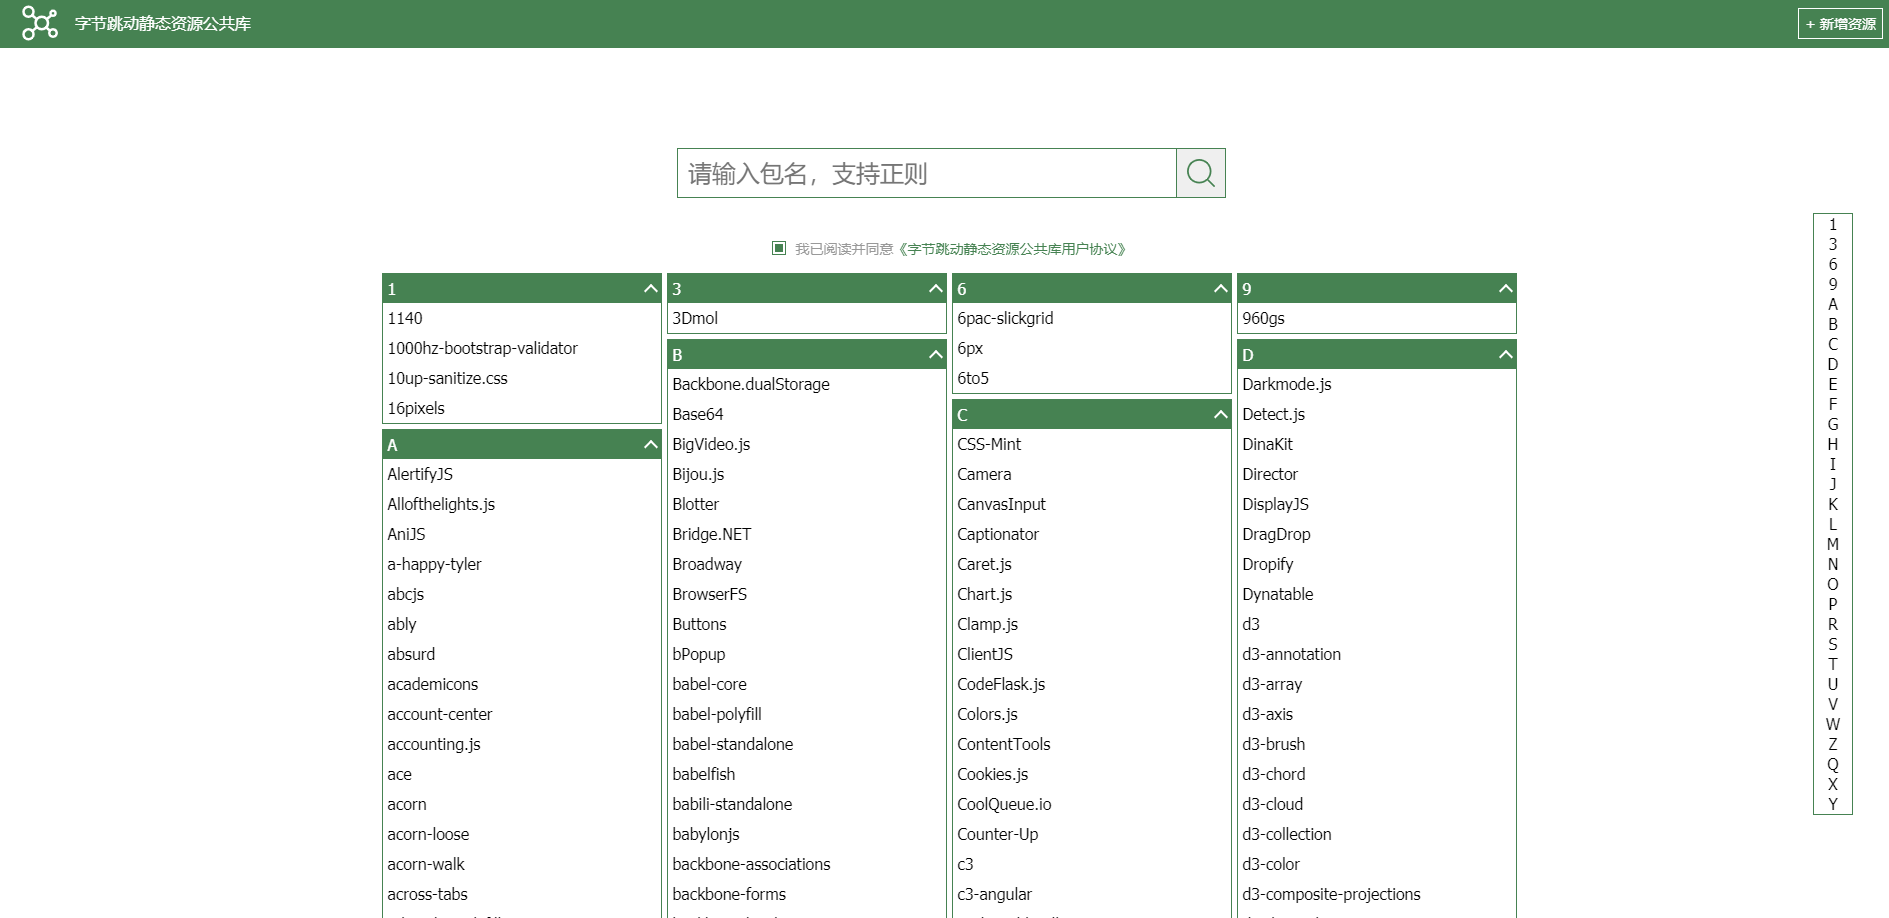This screenshot has width=1889, height=918.
Task: Select the babel-core library
Action: tap(710, 684)
